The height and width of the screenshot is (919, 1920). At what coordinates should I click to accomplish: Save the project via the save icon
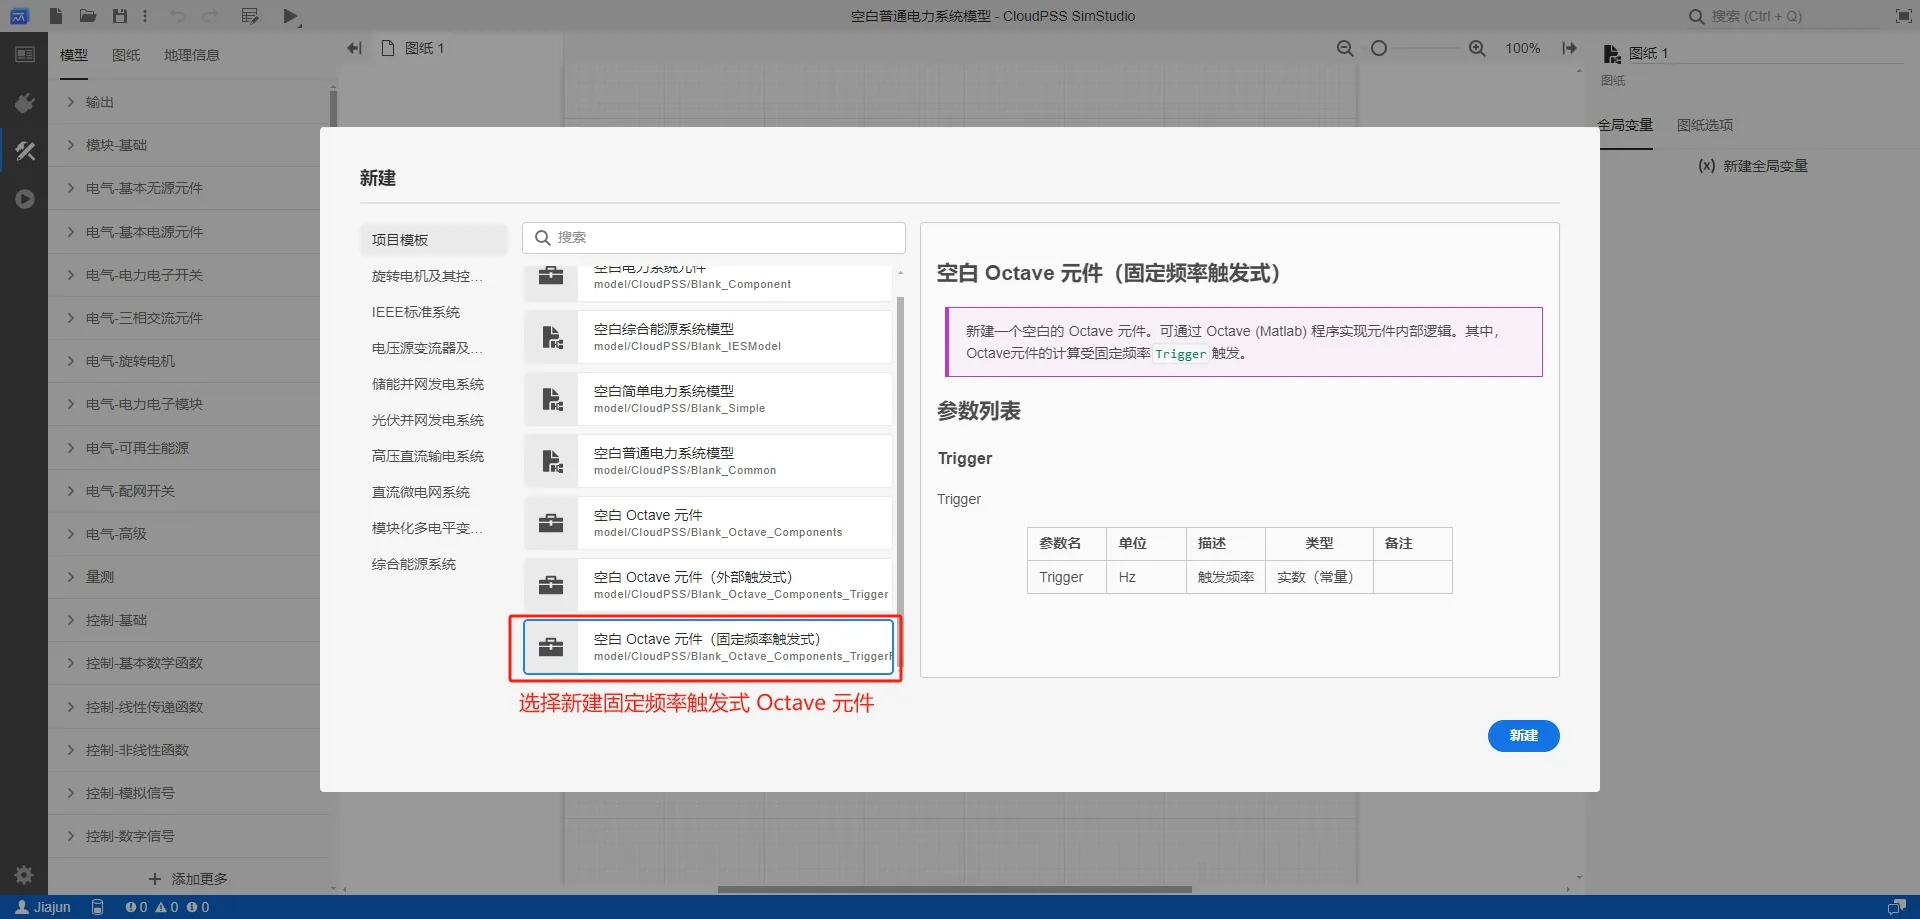119,15
